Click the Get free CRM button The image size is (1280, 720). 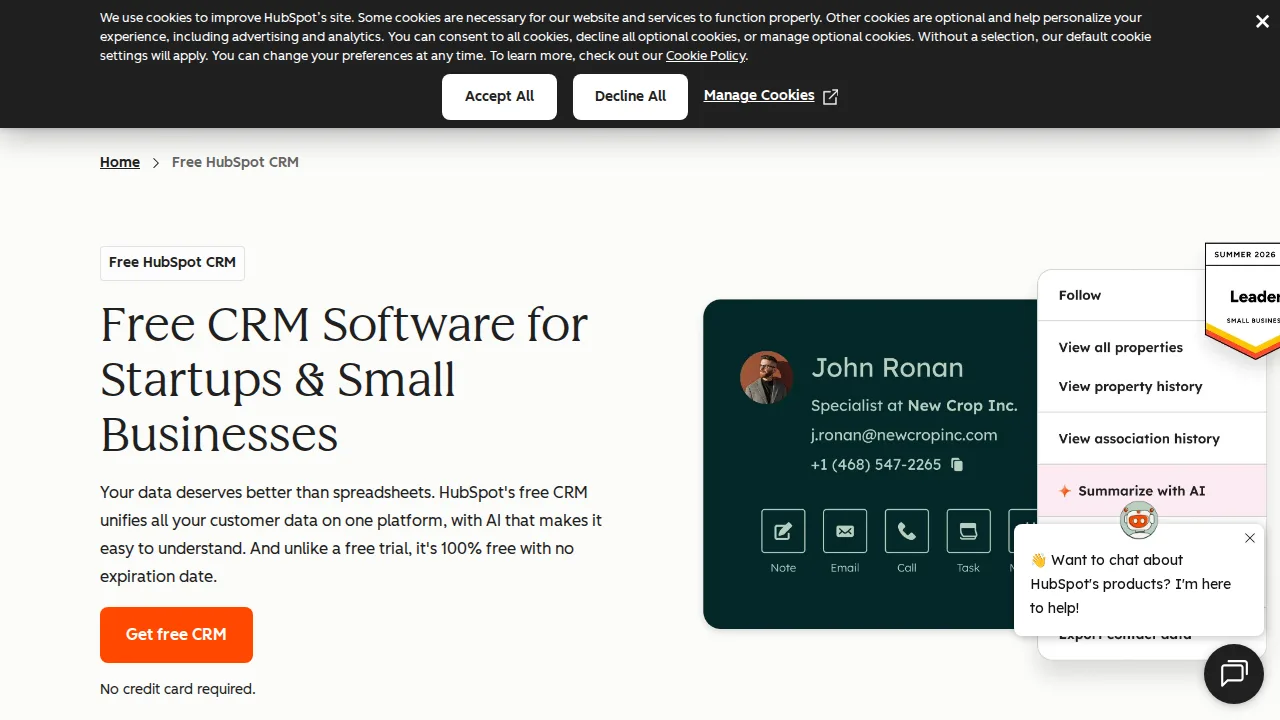point(176,635)
